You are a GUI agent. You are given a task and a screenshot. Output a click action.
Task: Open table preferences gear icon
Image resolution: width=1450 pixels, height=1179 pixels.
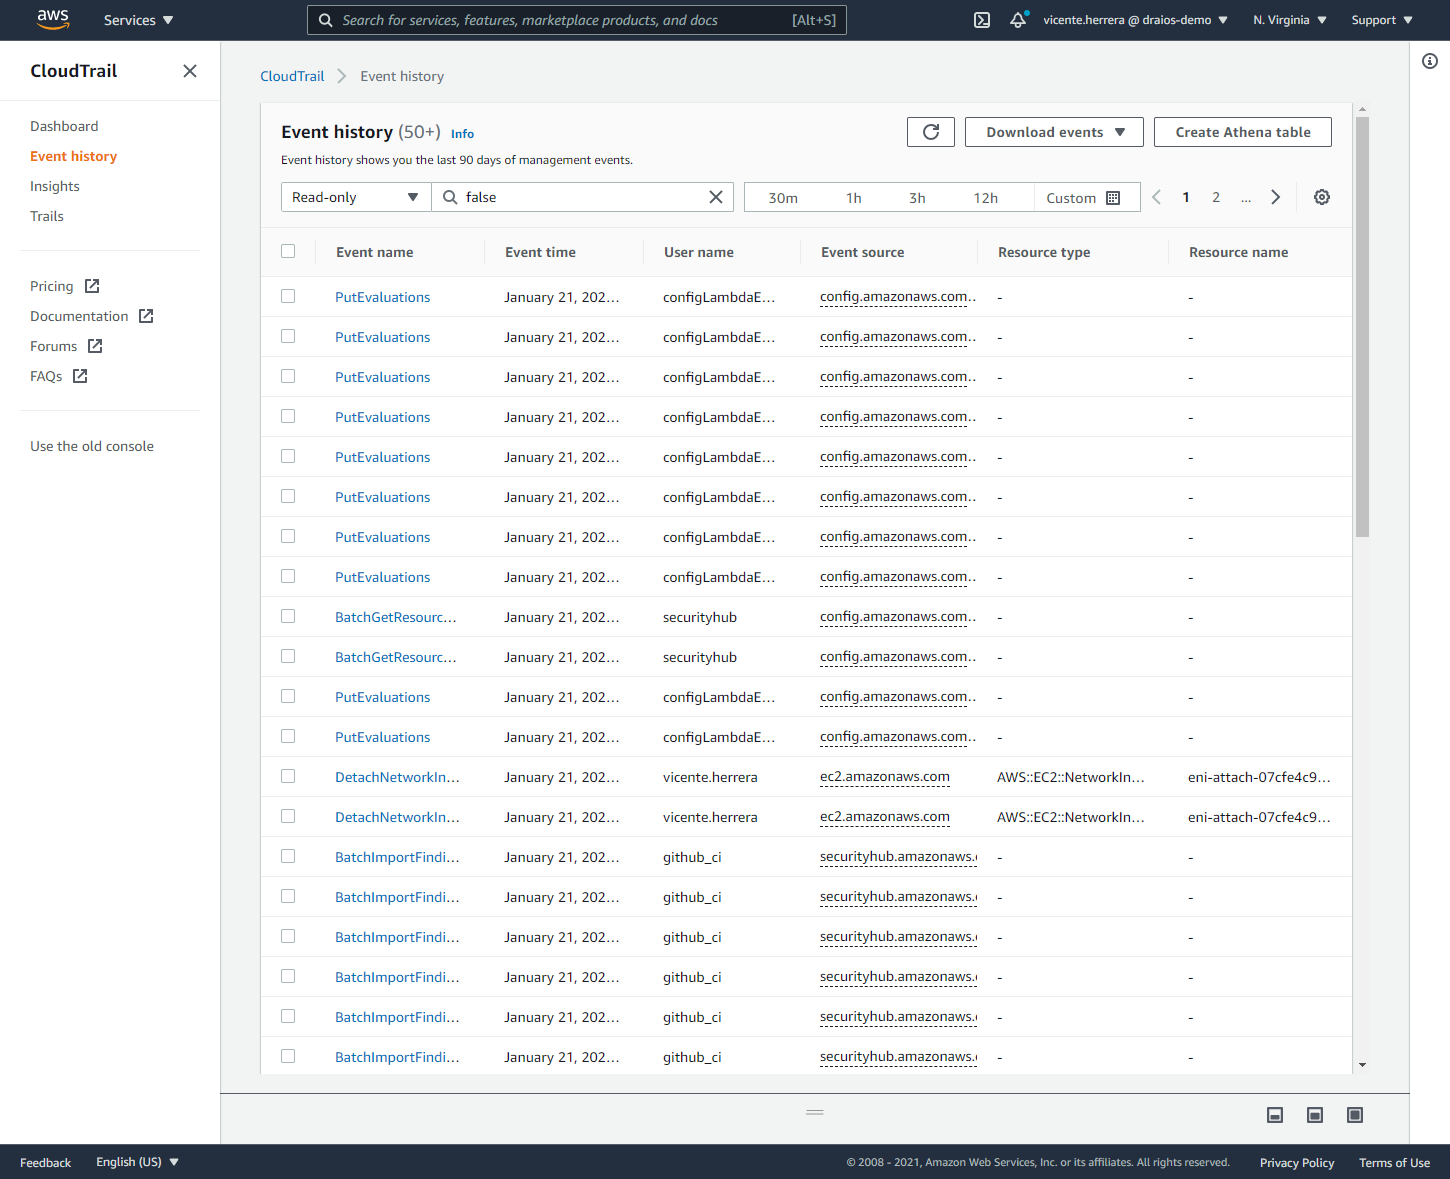[1322, 197]
